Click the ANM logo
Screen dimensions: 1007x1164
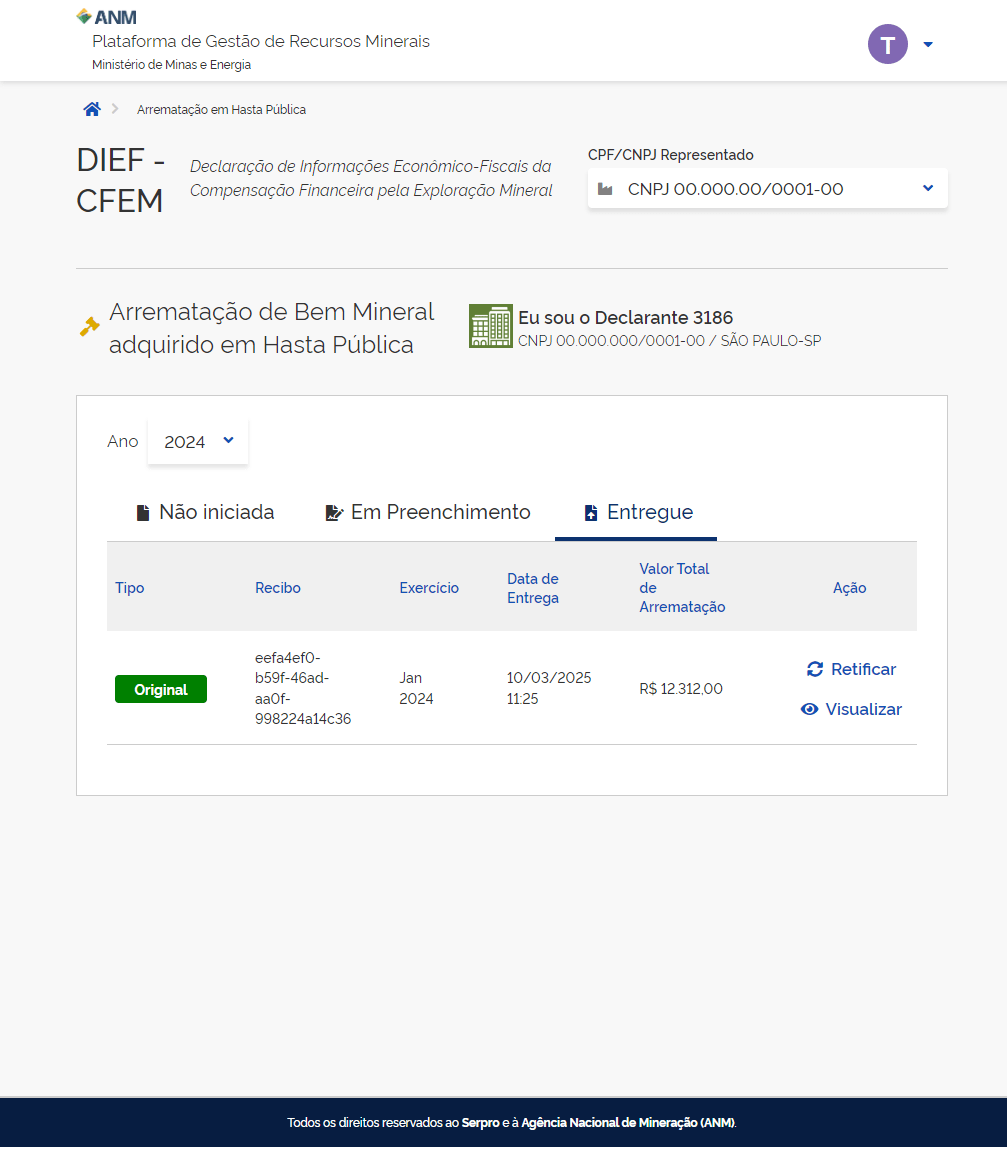pyautogui.click(x=106, y=17)
